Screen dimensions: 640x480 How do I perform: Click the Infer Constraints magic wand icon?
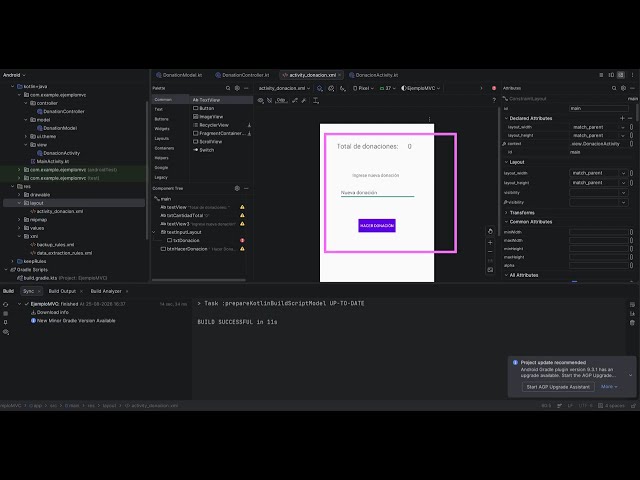click(304, 100)
